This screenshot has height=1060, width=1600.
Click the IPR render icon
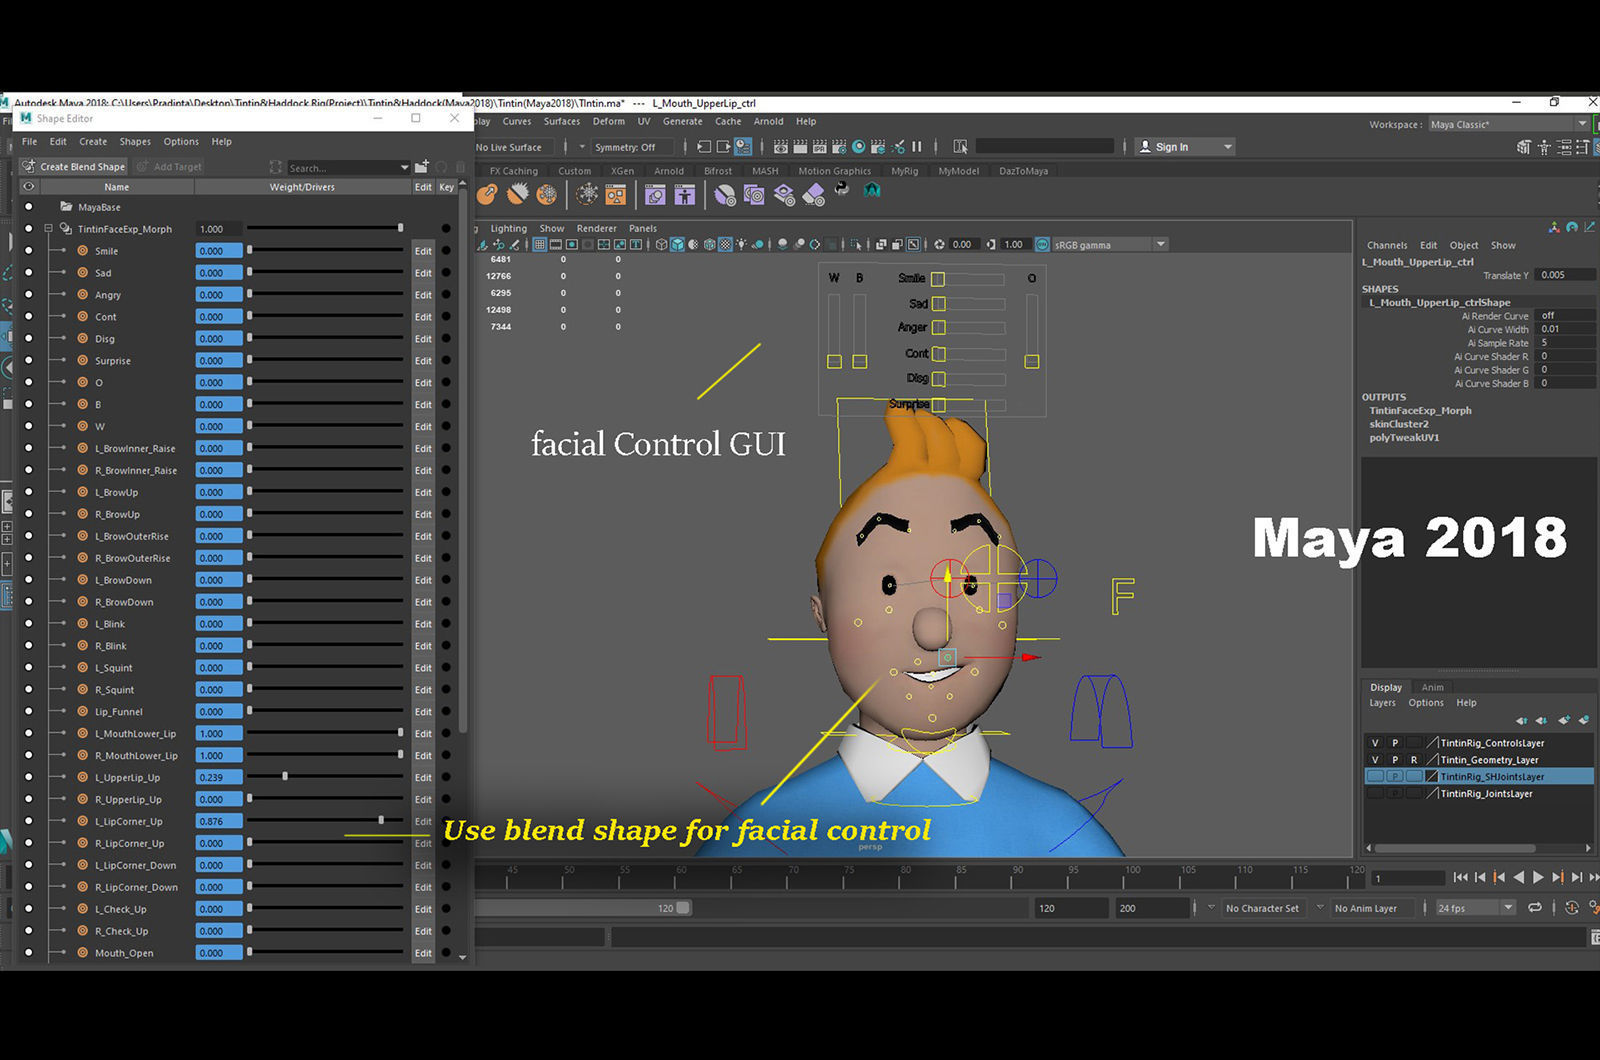coord(820,147)
